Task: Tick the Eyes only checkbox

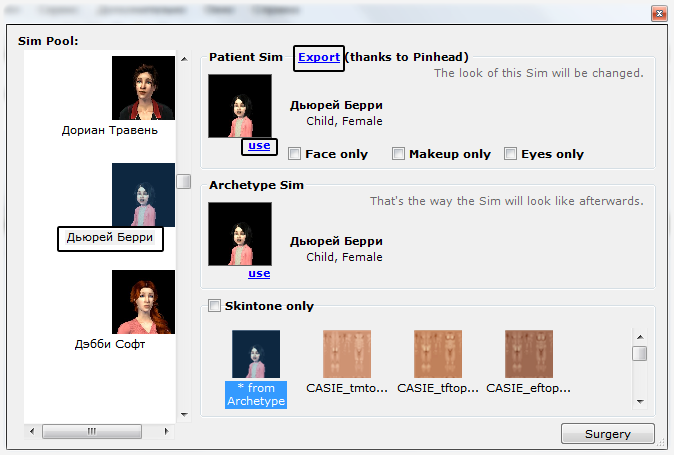Action: [x=511, y=154]
